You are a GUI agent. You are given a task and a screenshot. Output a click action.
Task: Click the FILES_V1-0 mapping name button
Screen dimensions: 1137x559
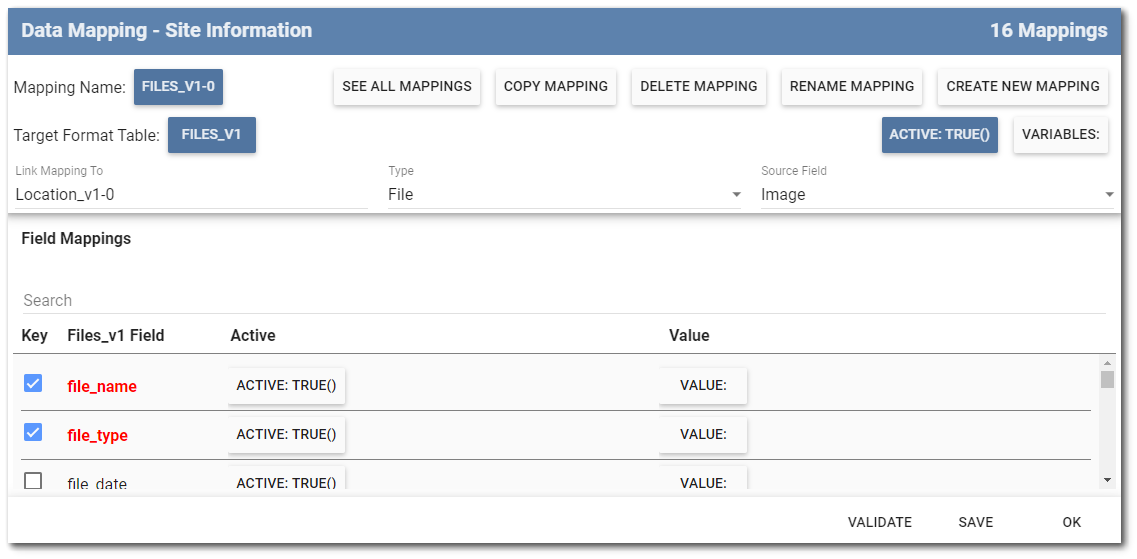pos(178,87)
